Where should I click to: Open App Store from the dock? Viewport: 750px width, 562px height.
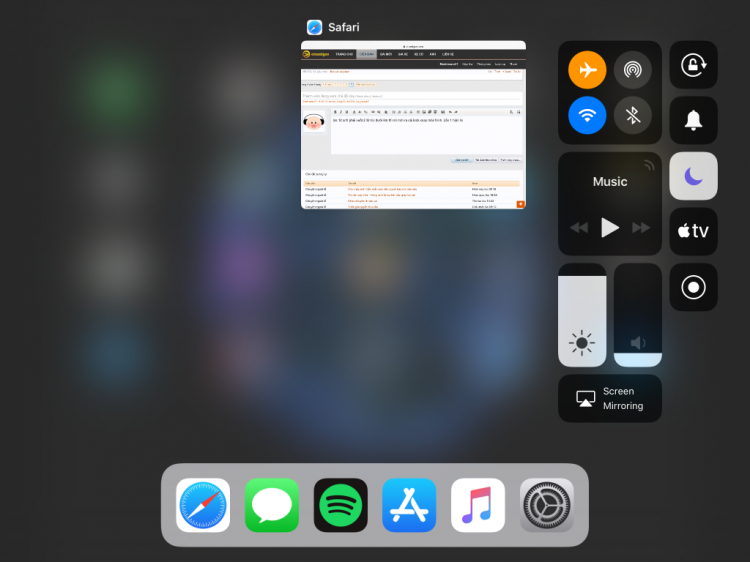[409, 505]
